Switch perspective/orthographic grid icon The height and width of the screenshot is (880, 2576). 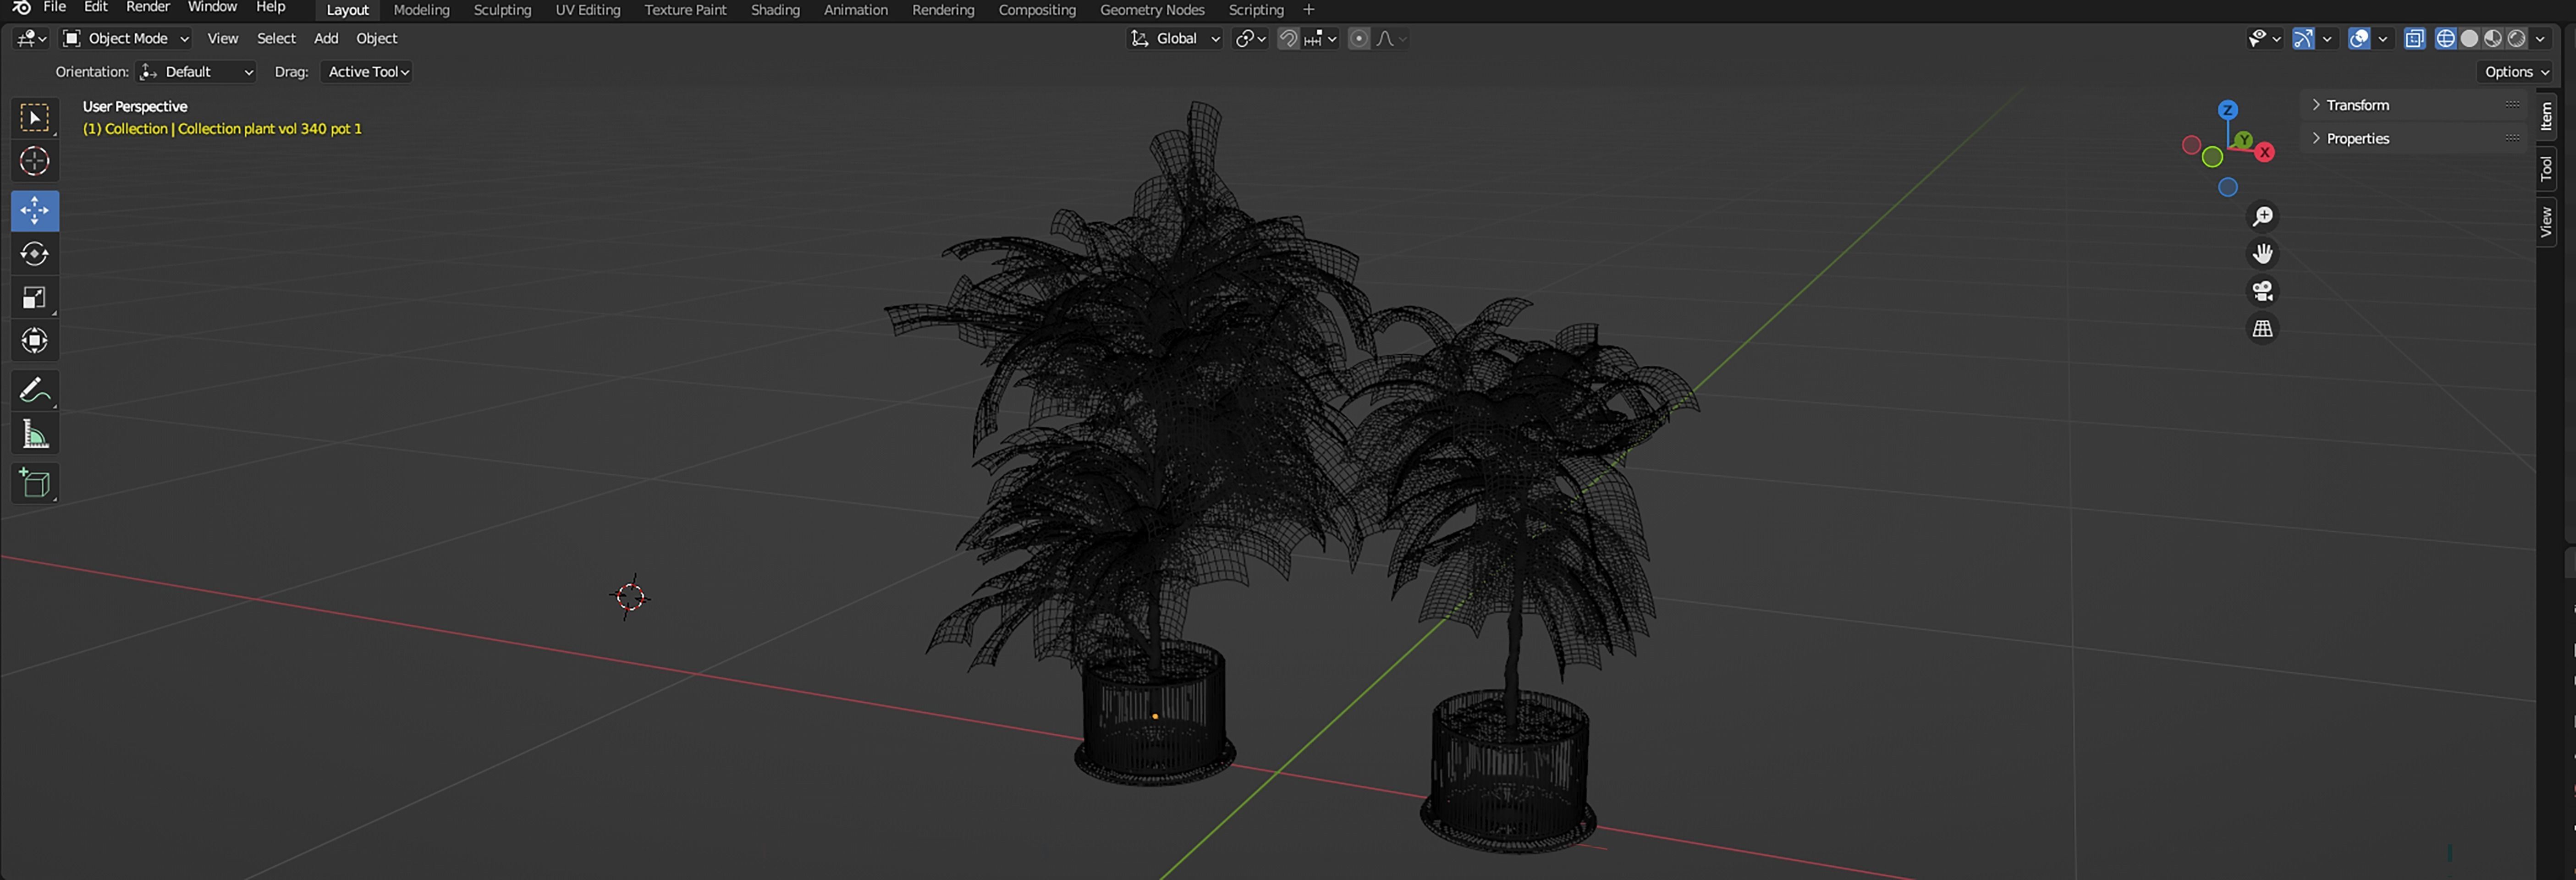pyautogui.click(x=2262, y=328)
